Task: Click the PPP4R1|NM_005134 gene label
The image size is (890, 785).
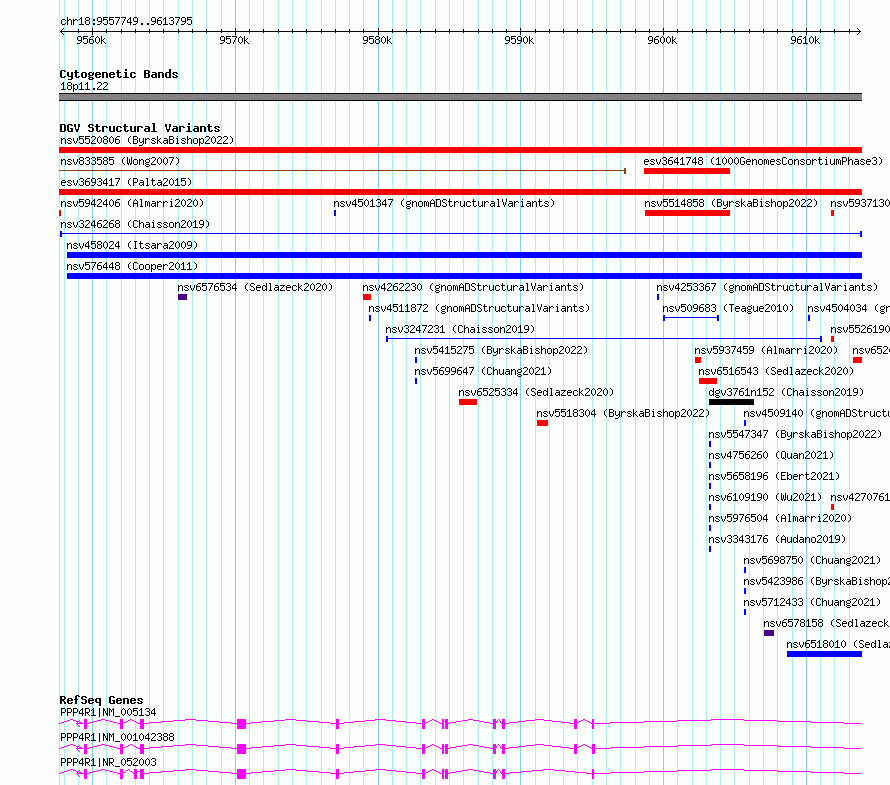Action: (108, 712)
